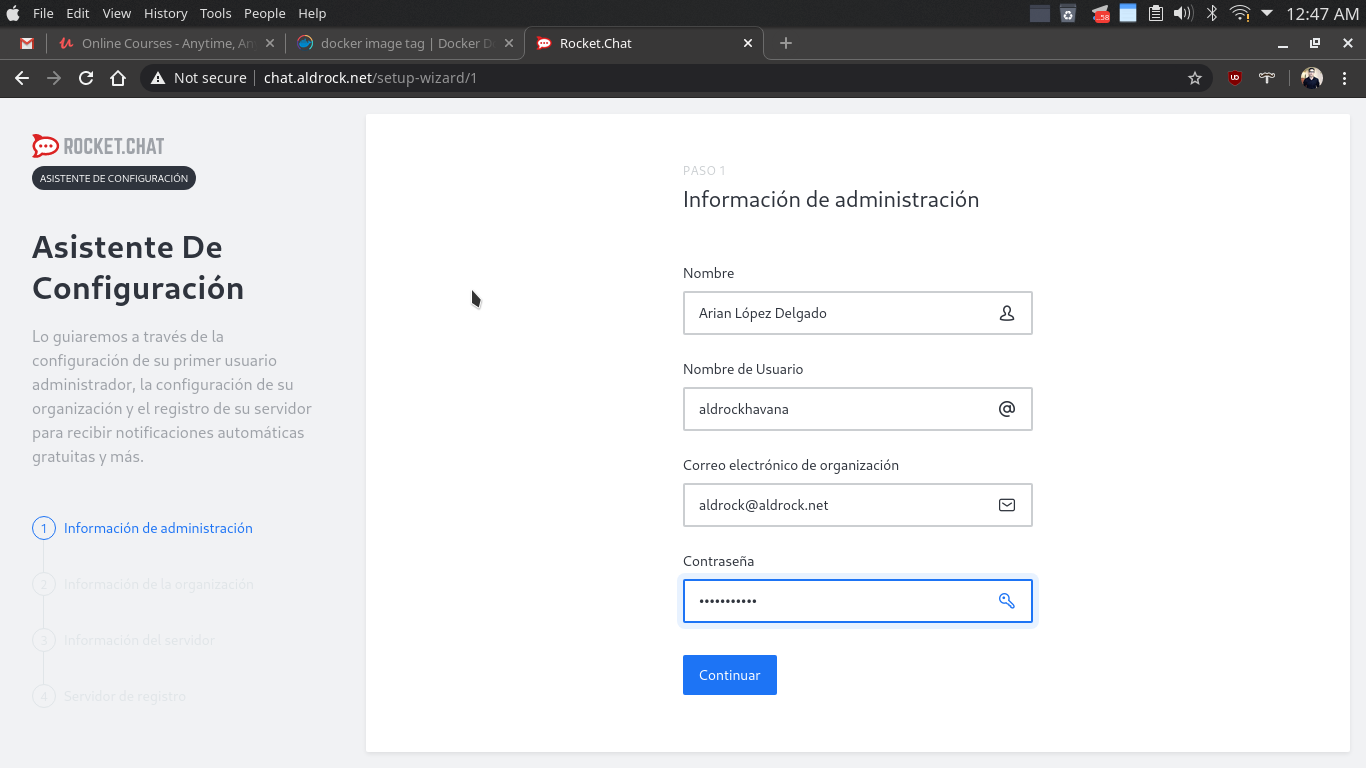Viewport: 1366px width, 768px height.
Task: Select step 4 Servidor de registro
Action: click(109, 696)
